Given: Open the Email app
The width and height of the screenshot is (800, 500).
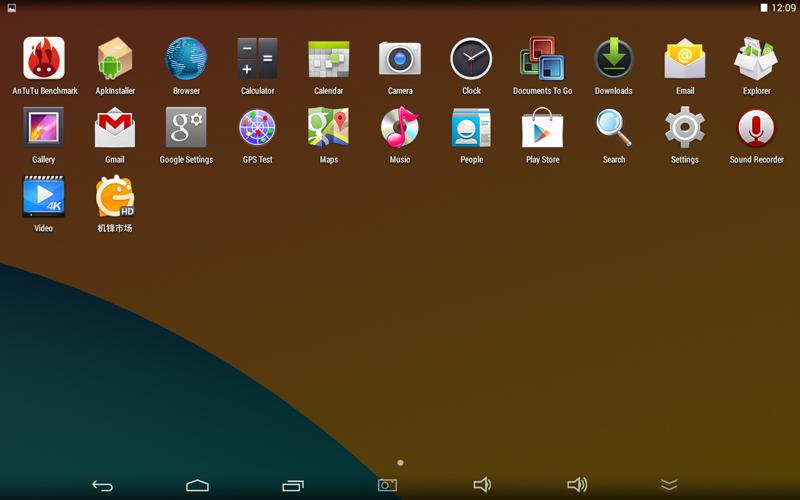Looking at the screenshot, I should [685, 59].
